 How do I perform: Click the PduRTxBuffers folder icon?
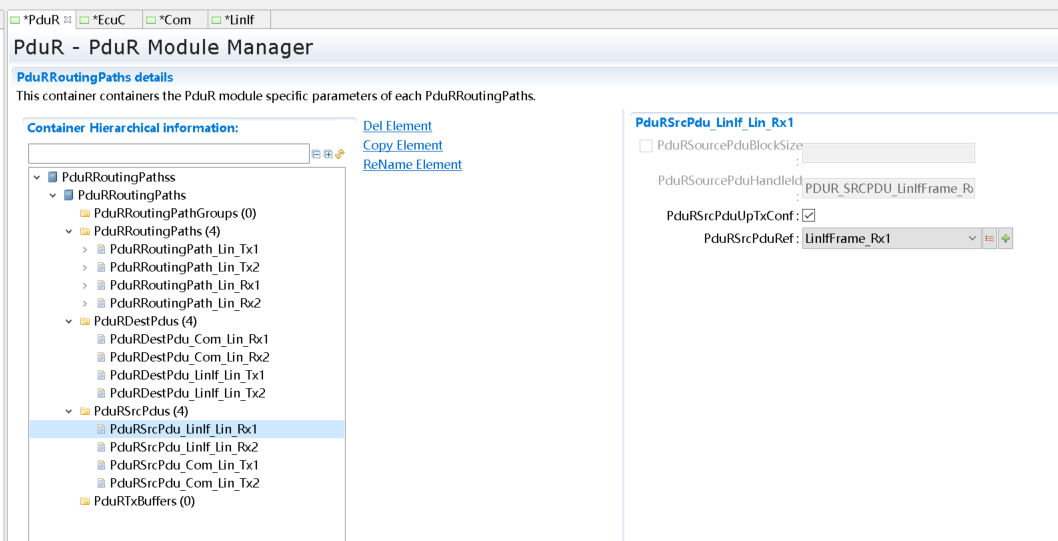(85, 501)
